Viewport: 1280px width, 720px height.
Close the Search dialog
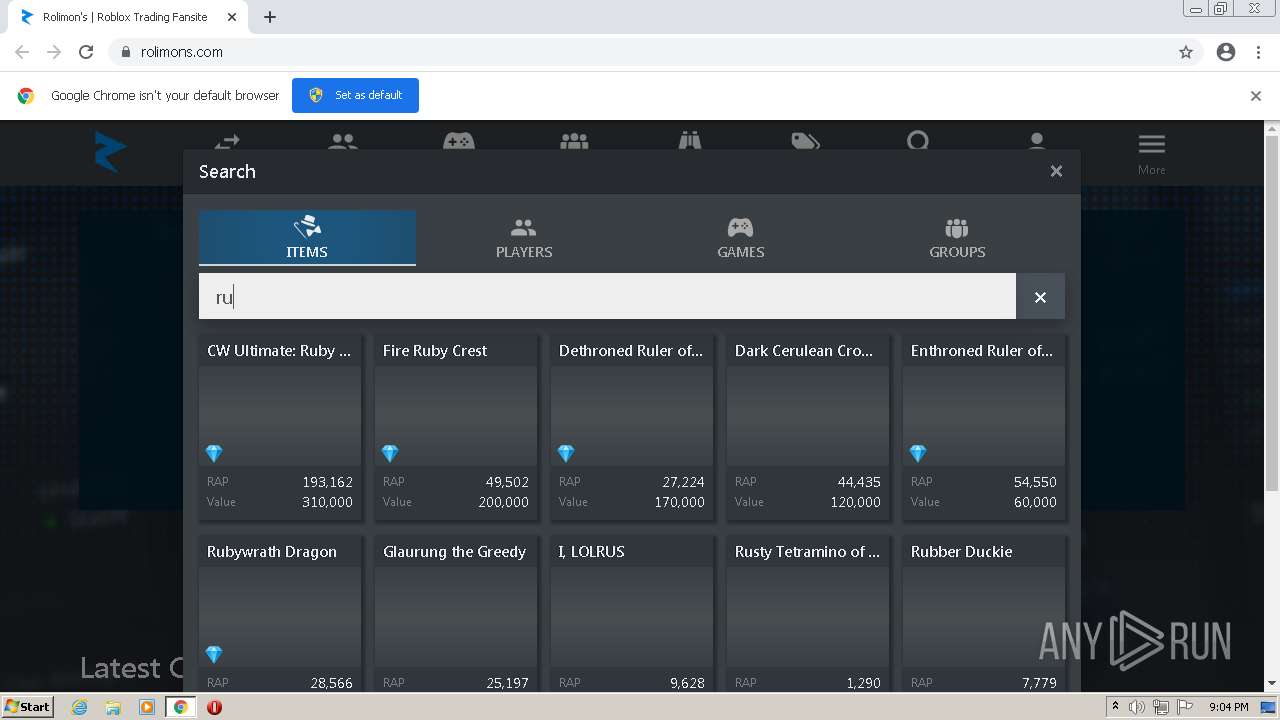click(x=1056, y=171)
